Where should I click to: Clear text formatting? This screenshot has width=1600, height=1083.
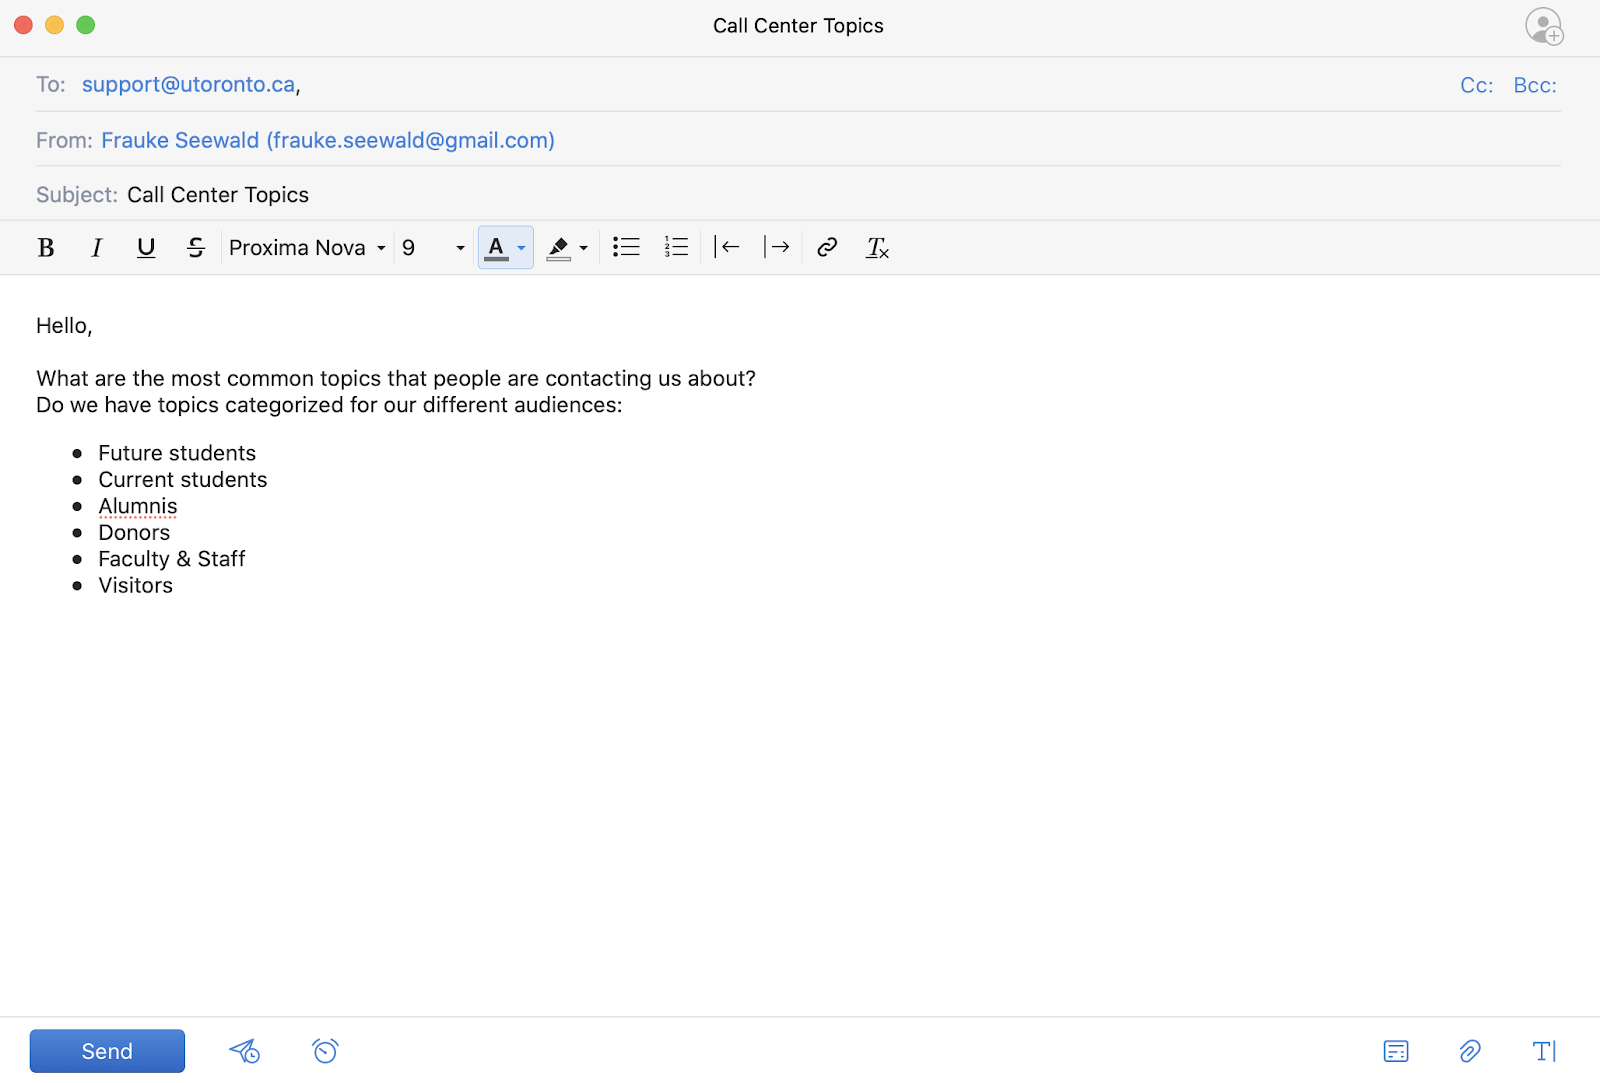point(877,248)
